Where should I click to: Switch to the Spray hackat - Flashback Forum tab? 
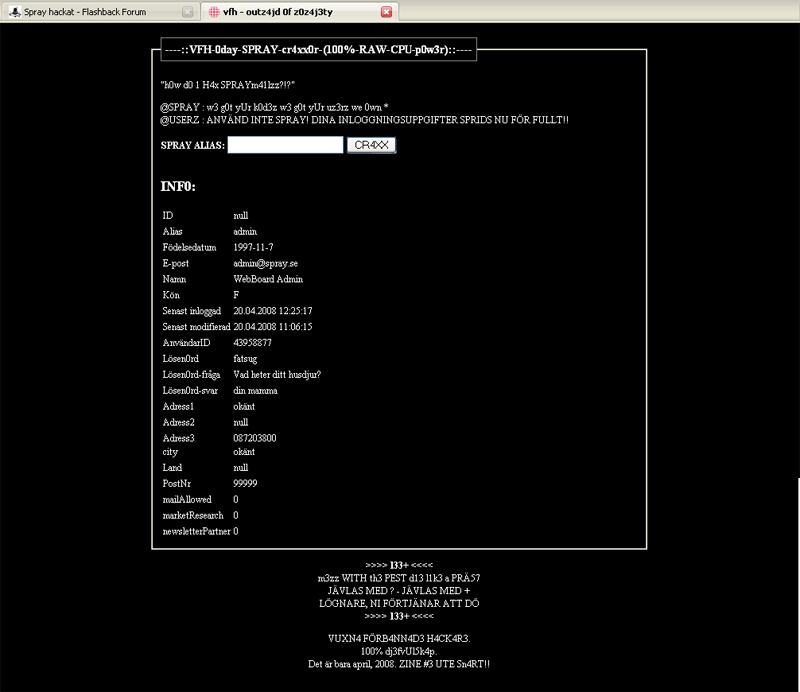click(x=95, y=10)
